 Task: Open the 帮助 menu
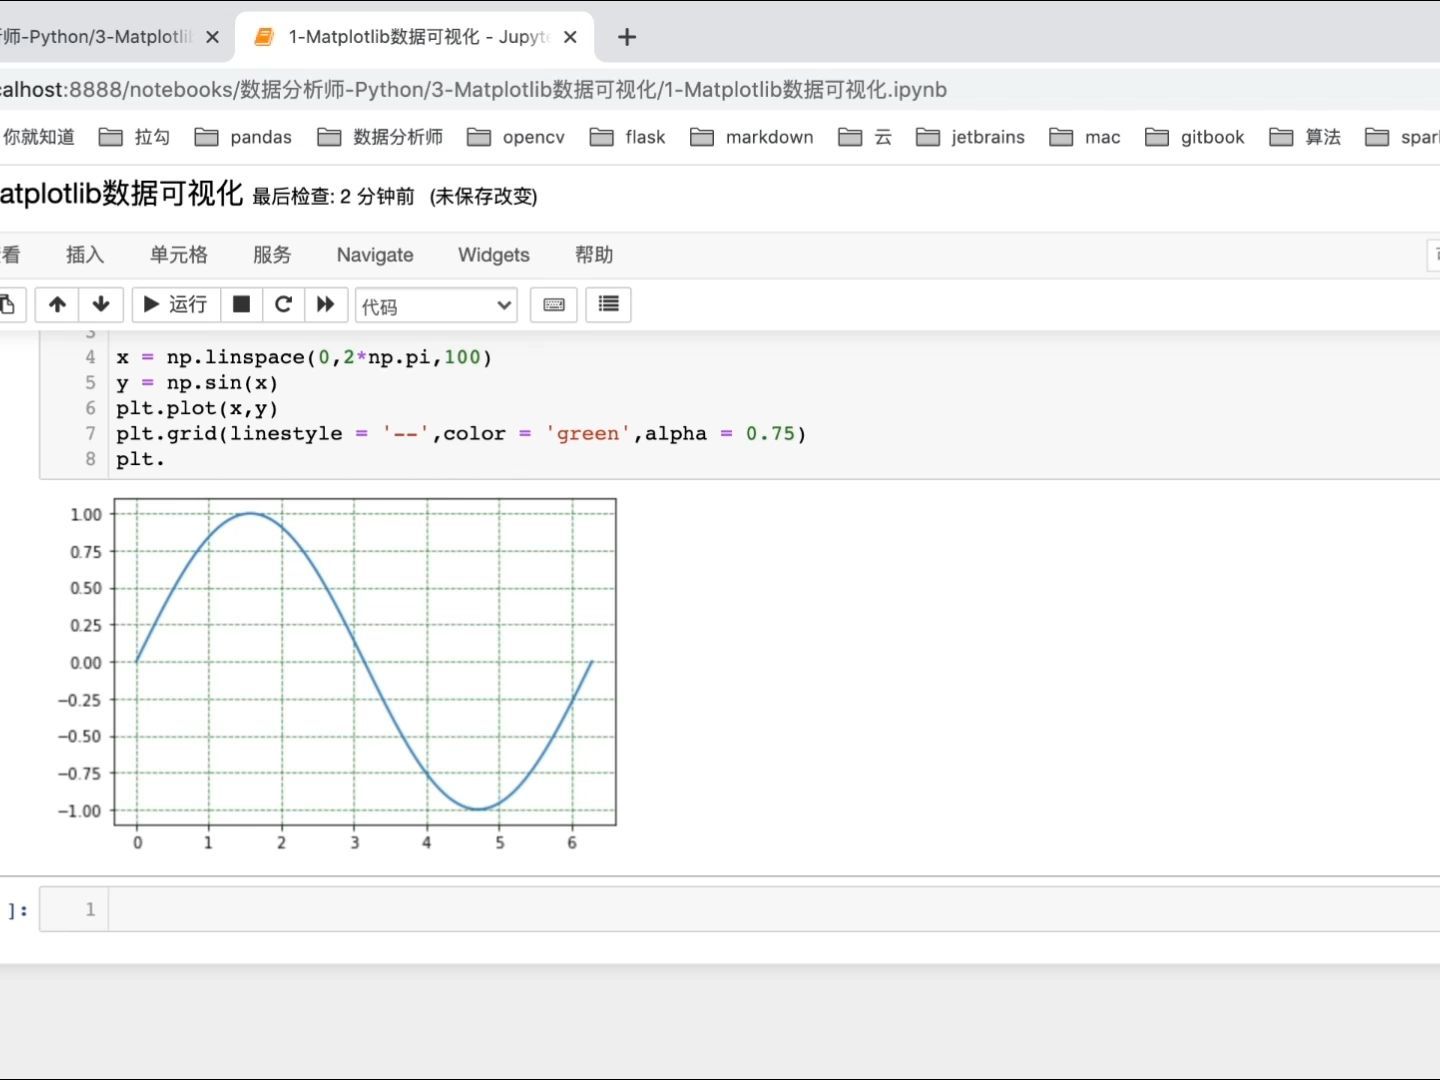[x=594, y=255]
